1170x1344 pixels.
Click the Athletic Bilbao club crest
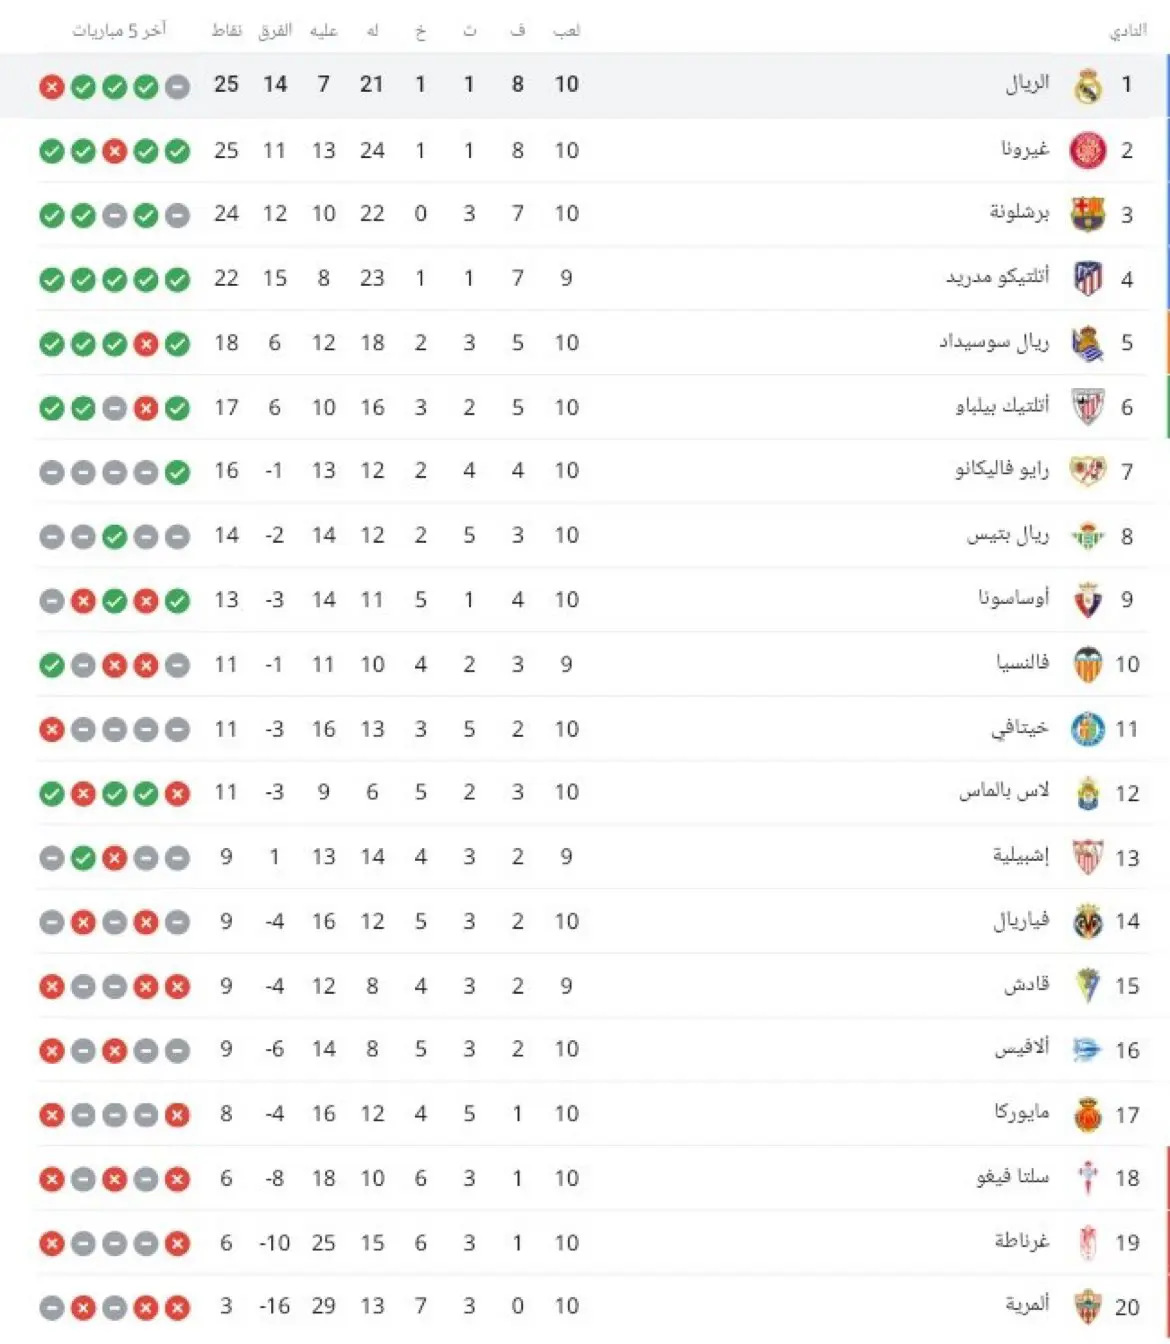(1088, 407)
